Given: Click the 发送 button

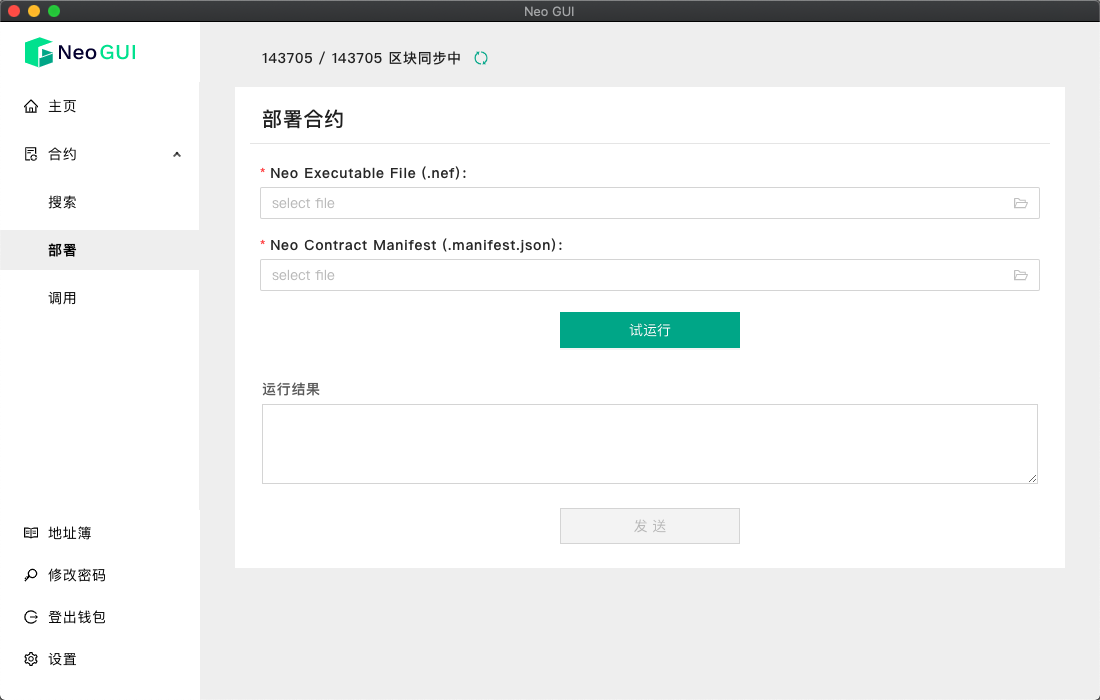Looking at the screenshot, I should point(650,526).
